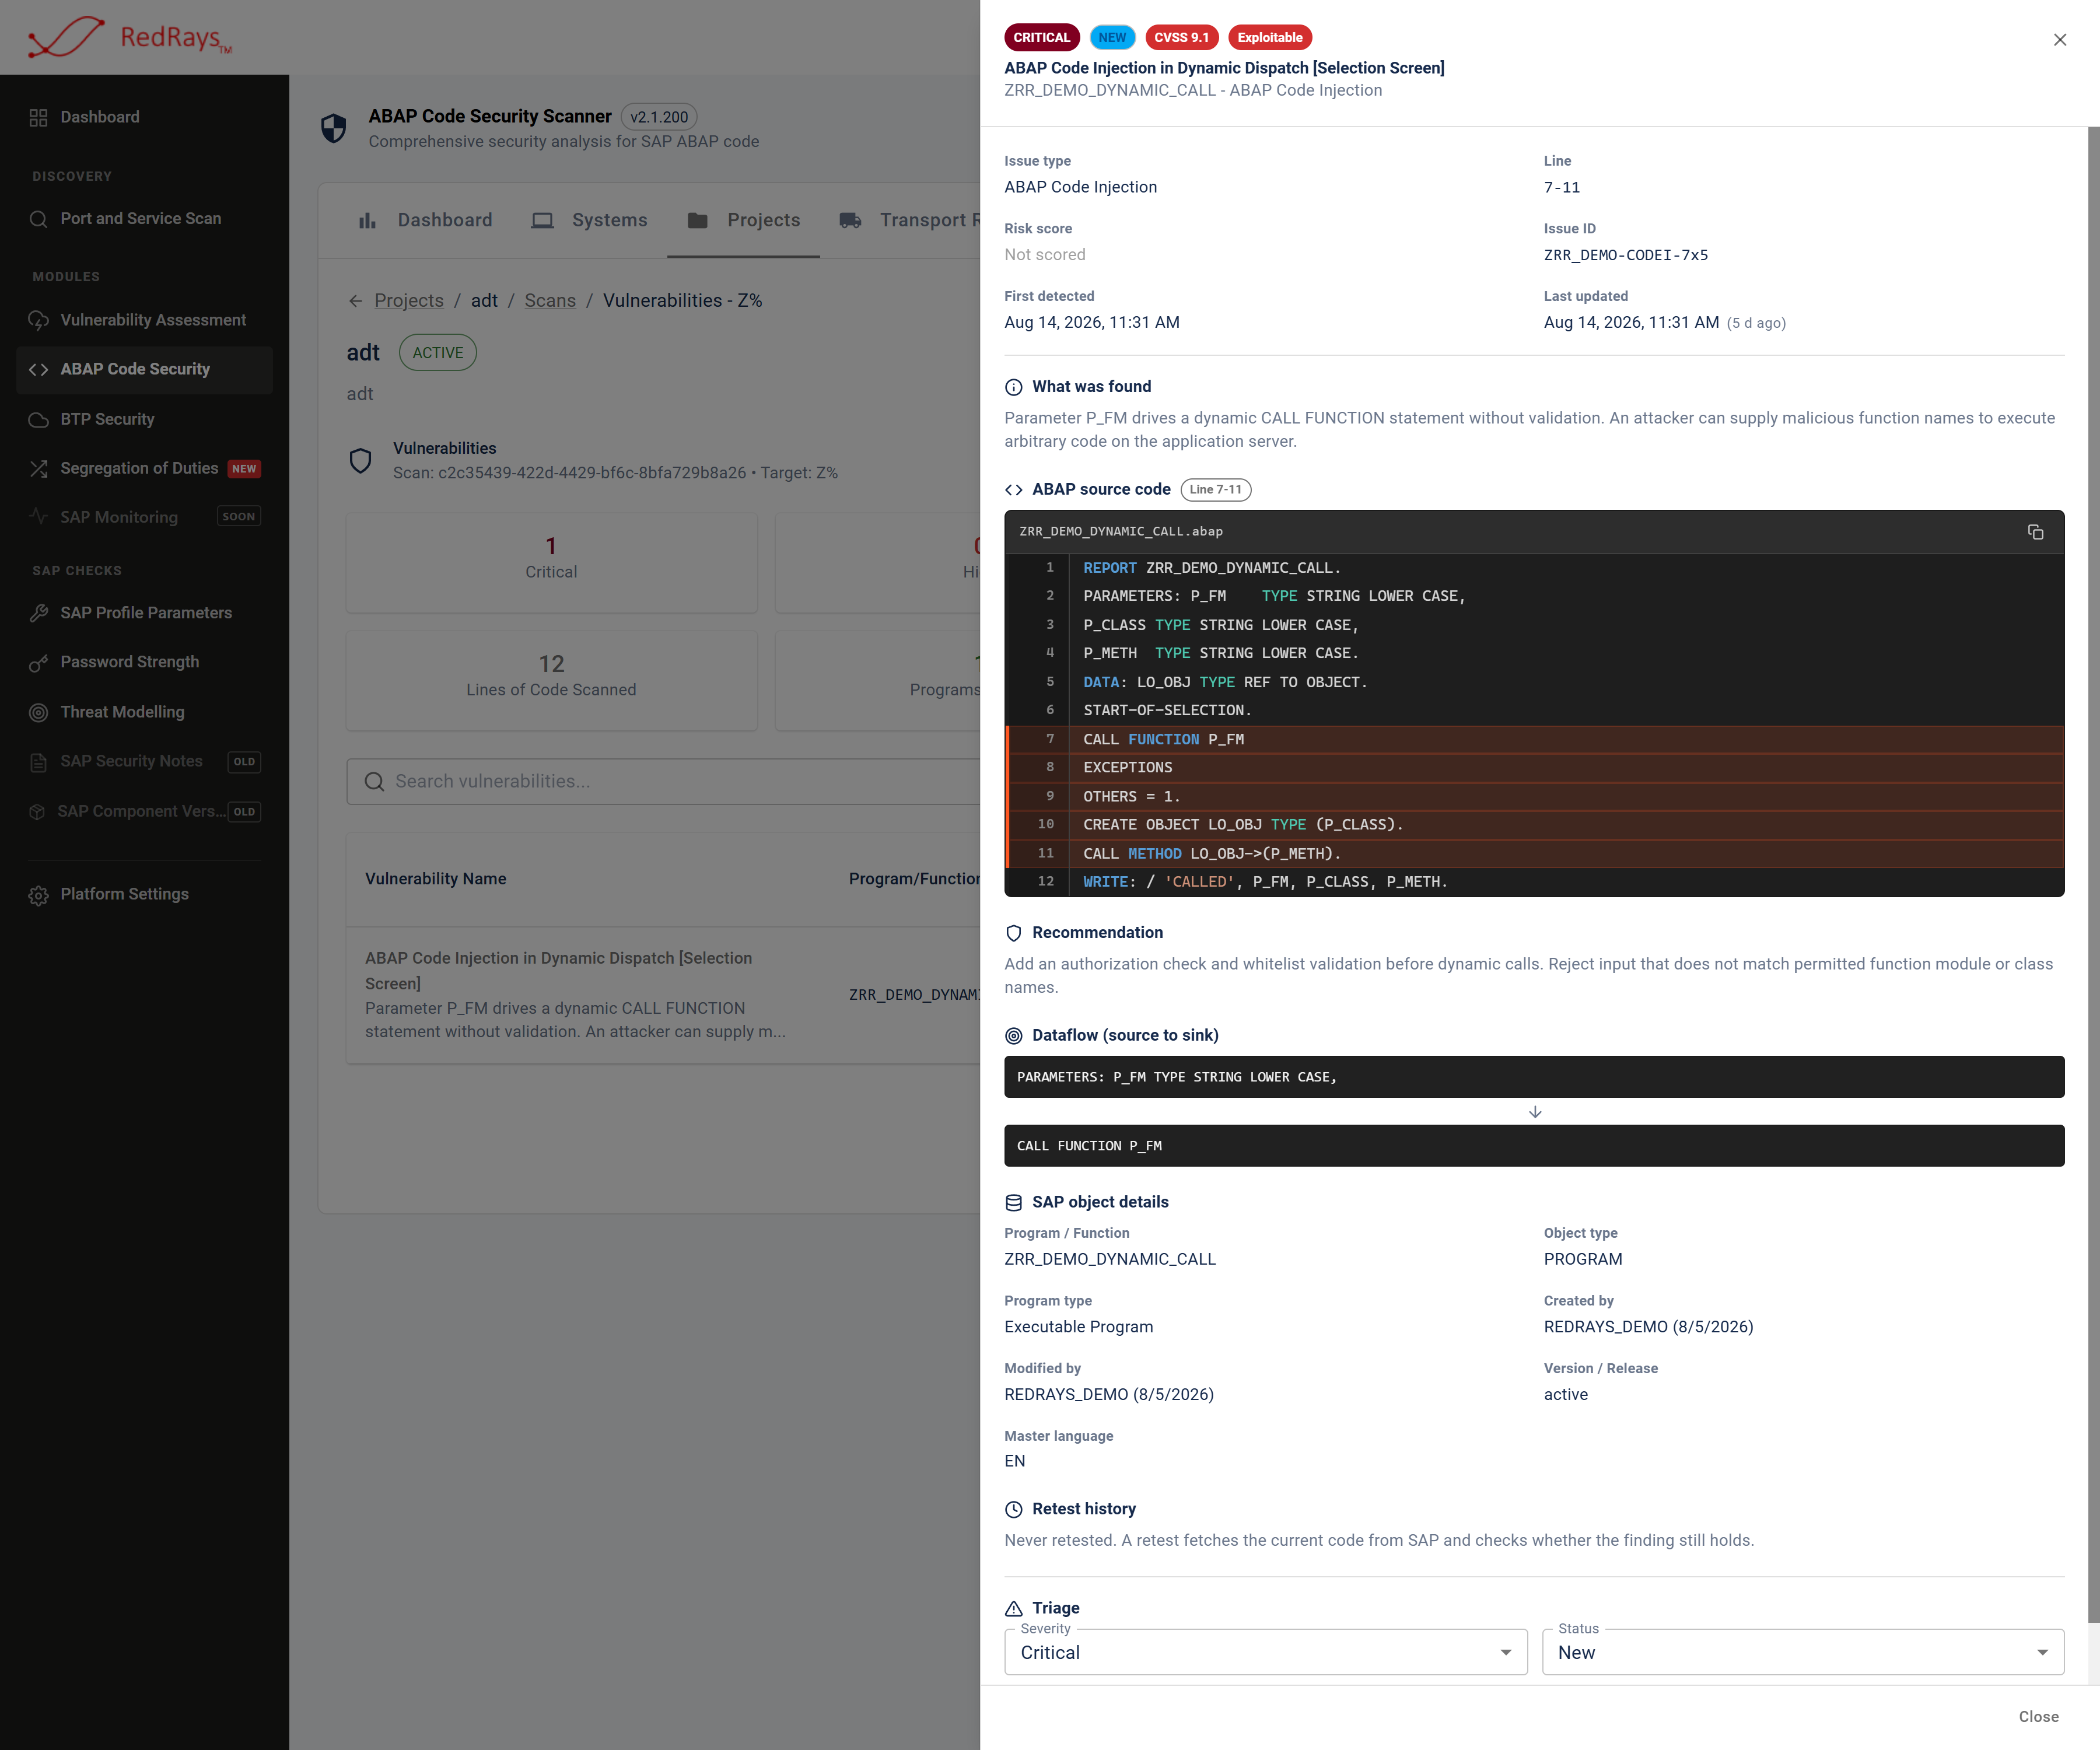
Task: Click the search magnifier in vulnerabilities field
Action: point(374,782)
